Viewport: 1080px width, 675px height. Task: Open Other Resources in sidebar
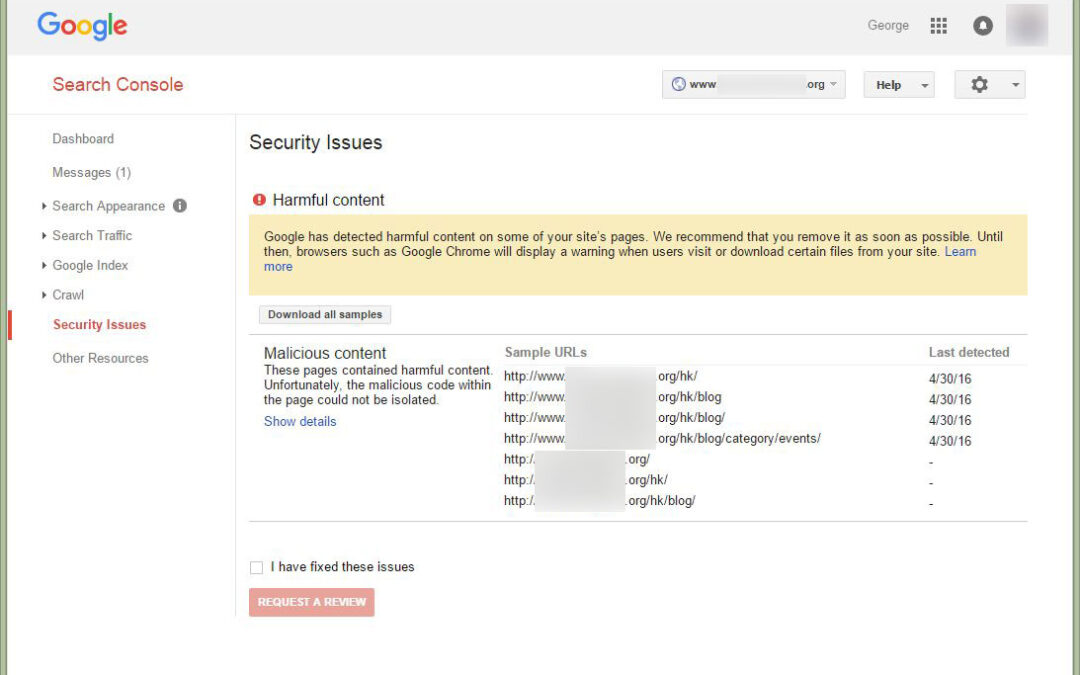pyautogui.click(x=101, y=358)
